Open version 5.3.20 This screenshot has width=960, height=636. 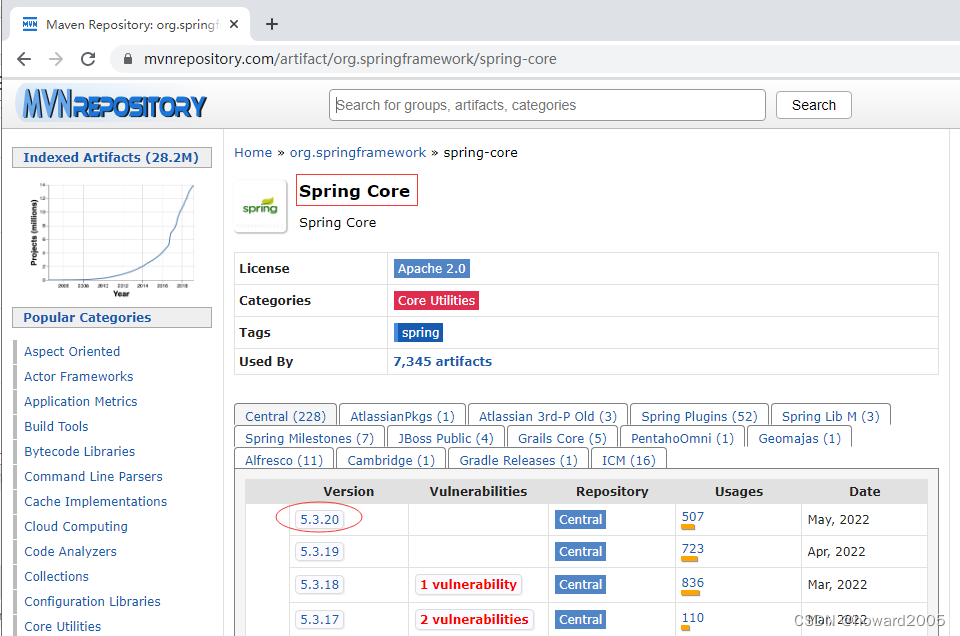point(320,519)
